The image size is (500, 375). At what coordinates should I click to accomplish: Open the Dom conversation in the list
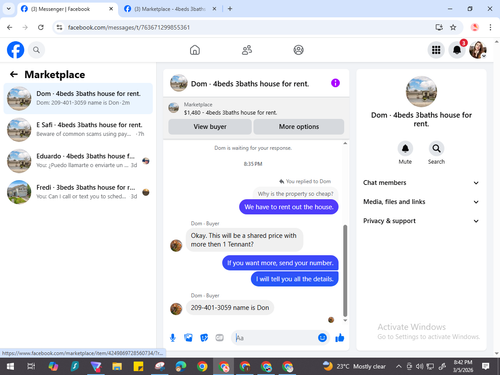(78, 98)
